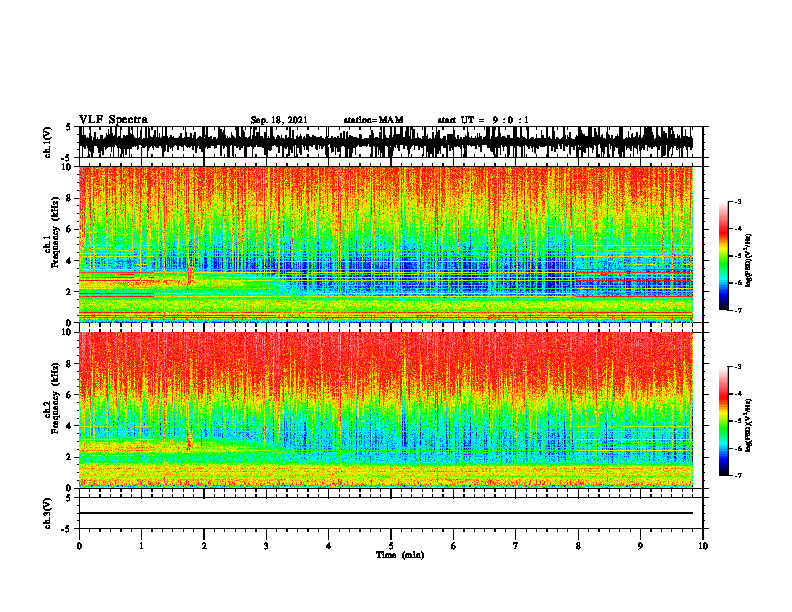
Task: Click time axis tick label "1"
Action: (x=141, y=546)
